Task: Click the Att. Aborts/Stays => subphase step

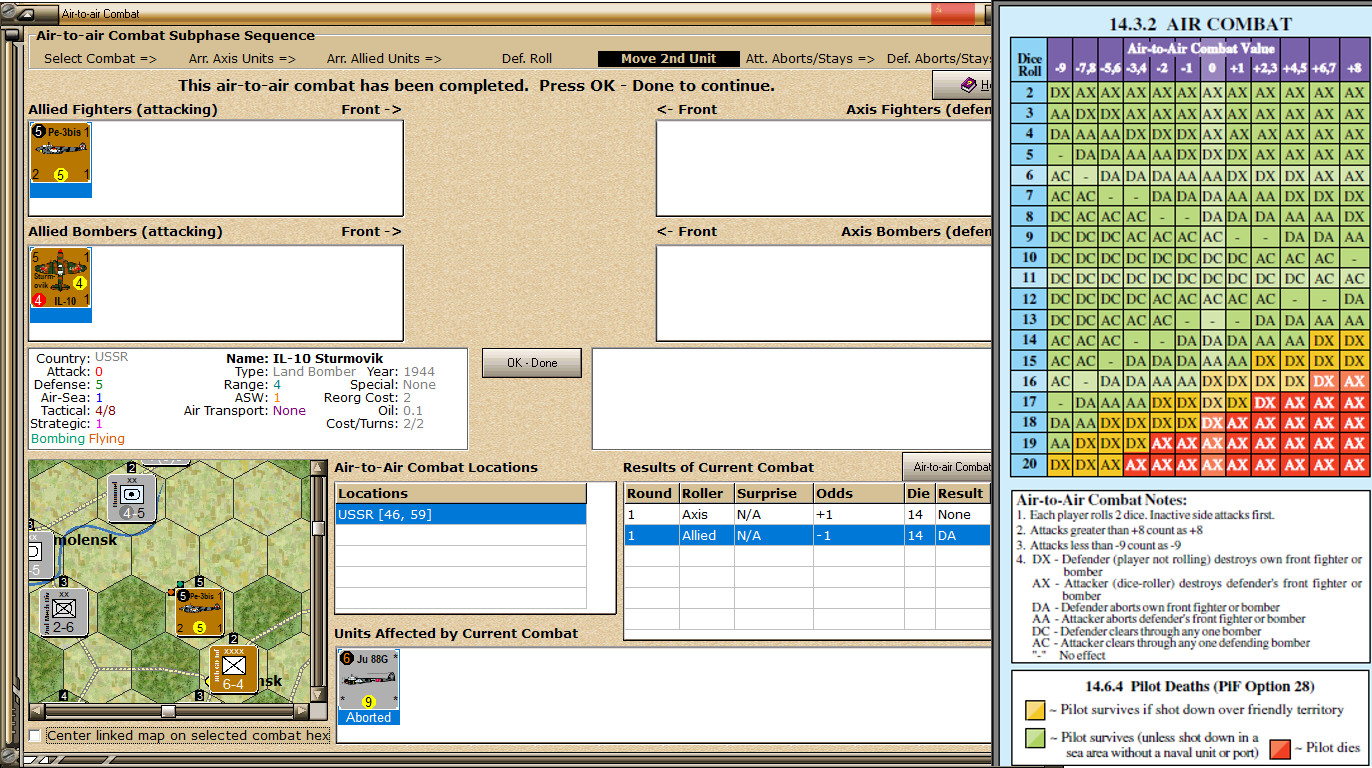Action: 811,58
